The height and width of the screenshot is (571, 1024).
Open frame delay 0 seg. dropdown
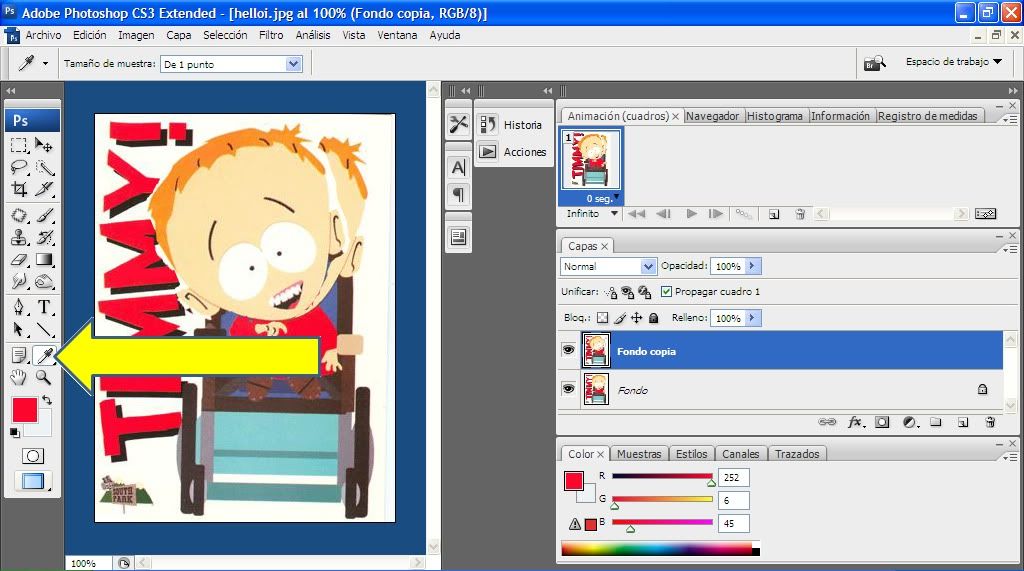[616, 197]
